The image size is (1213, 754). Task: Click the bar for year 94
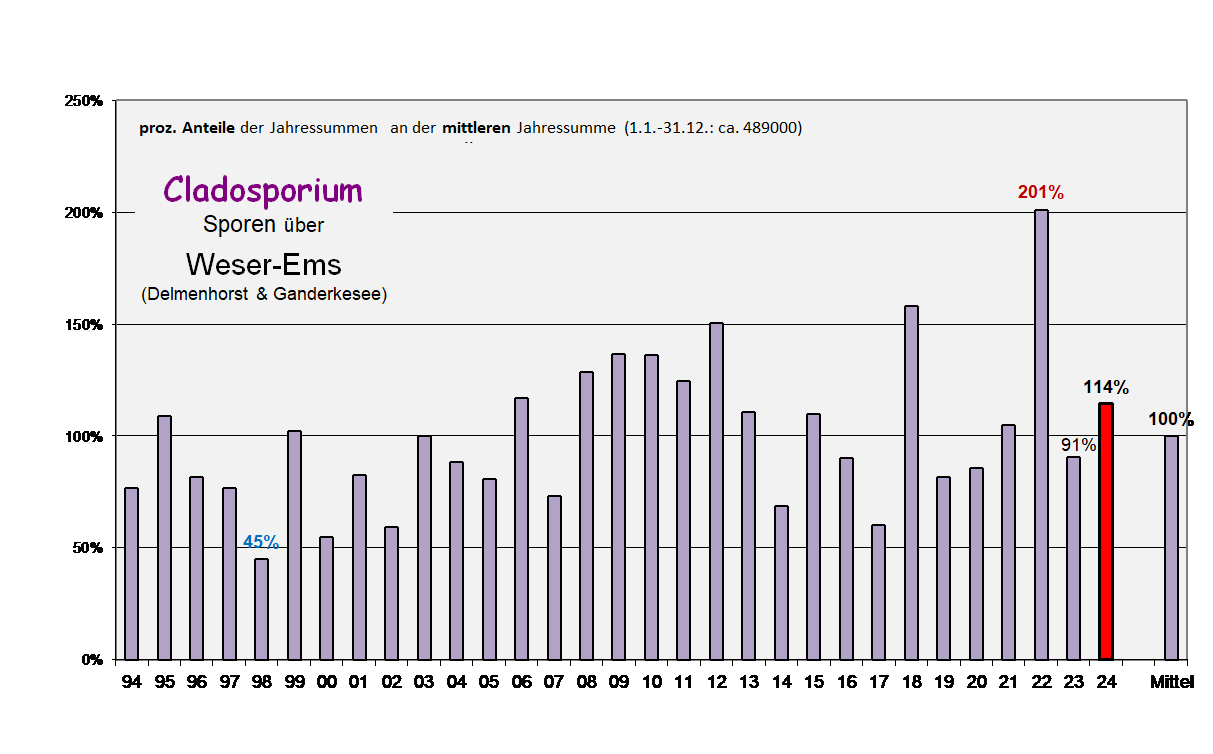131,574
